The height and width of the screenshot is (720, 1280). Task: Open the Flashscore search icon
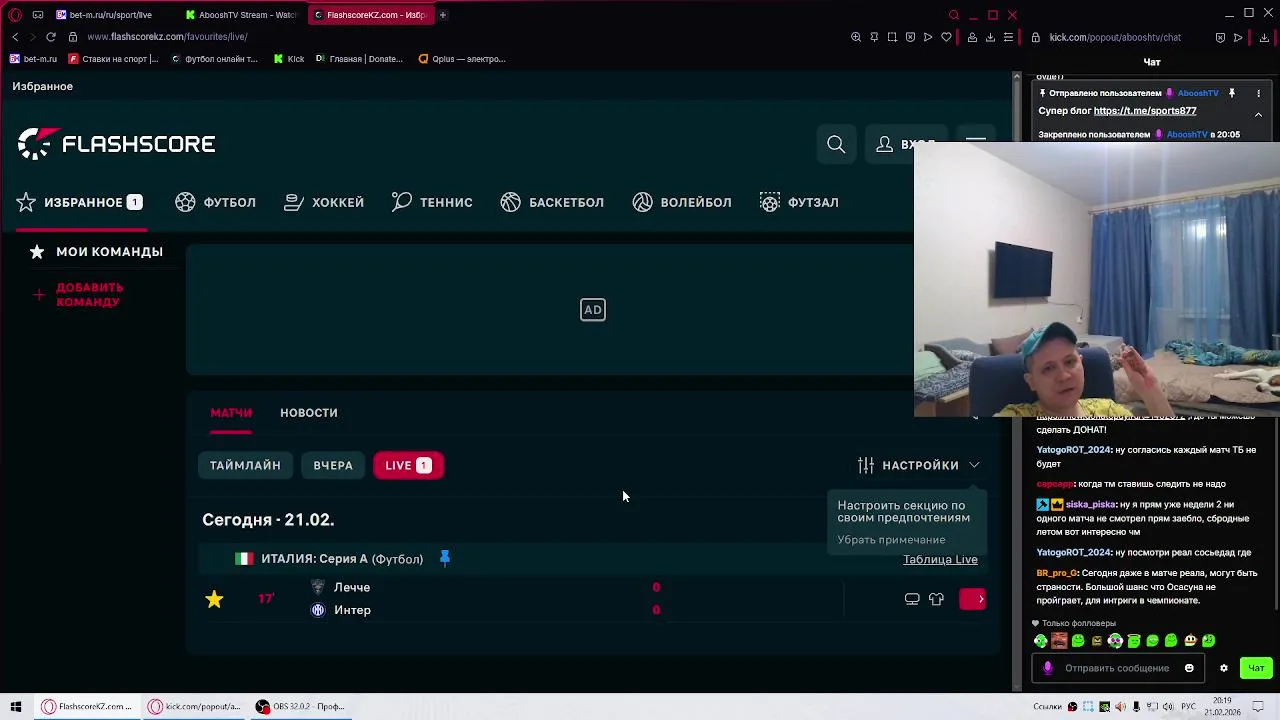836,145
